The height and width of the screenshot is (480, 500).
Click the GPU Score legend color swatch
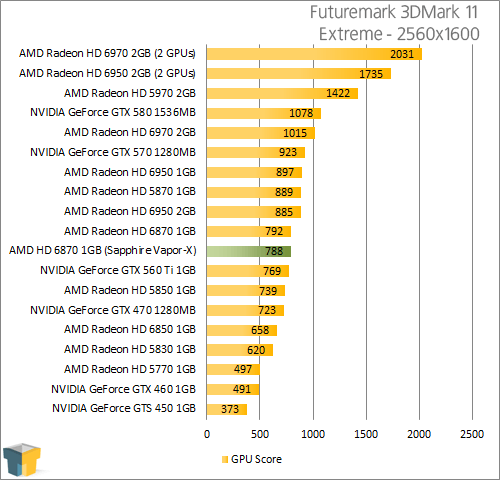point(225,459)
